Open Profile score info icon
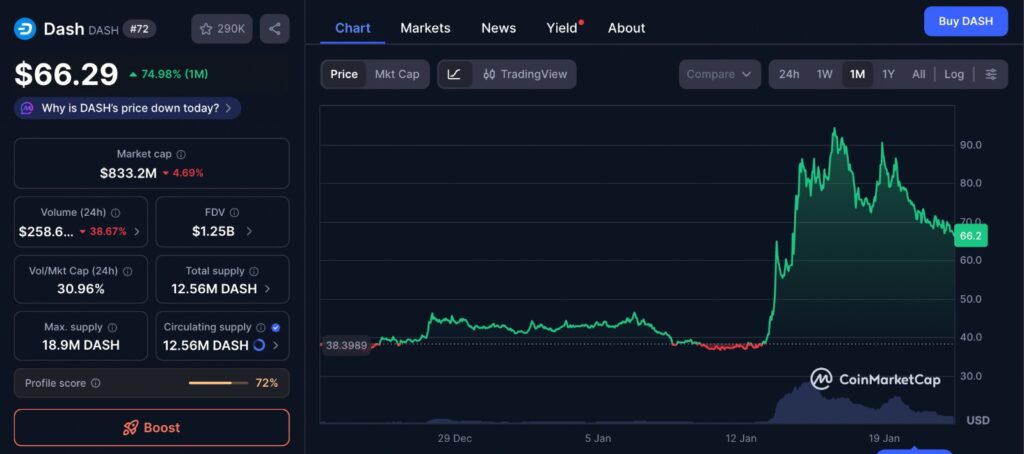This screenshot has width=1024, height=454. (x=96, y=383)
